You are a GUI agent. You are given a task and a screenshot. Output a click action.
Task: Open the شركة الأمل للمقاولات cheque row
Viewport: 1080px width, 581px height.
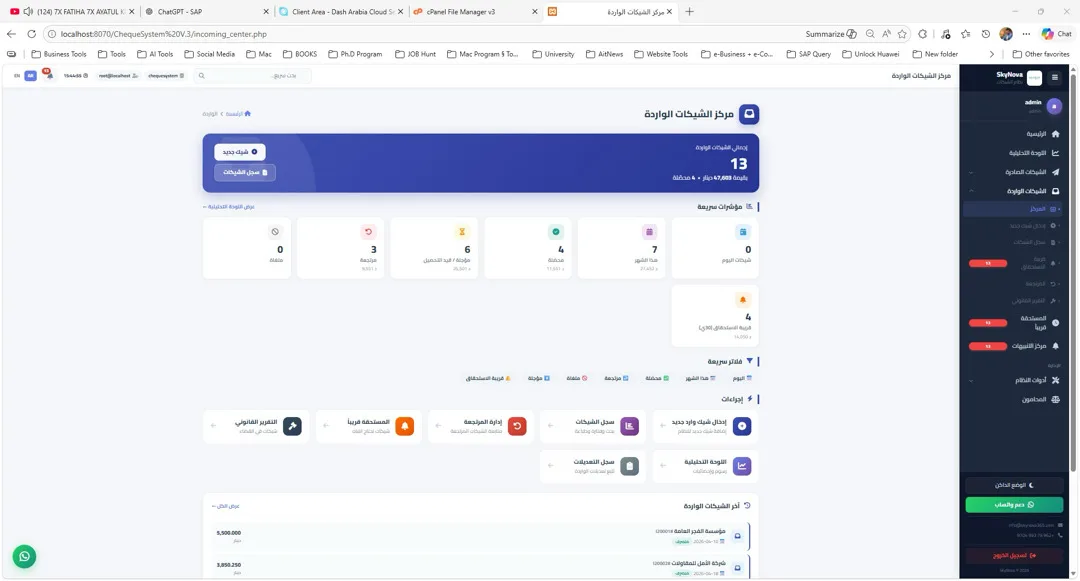480,568
